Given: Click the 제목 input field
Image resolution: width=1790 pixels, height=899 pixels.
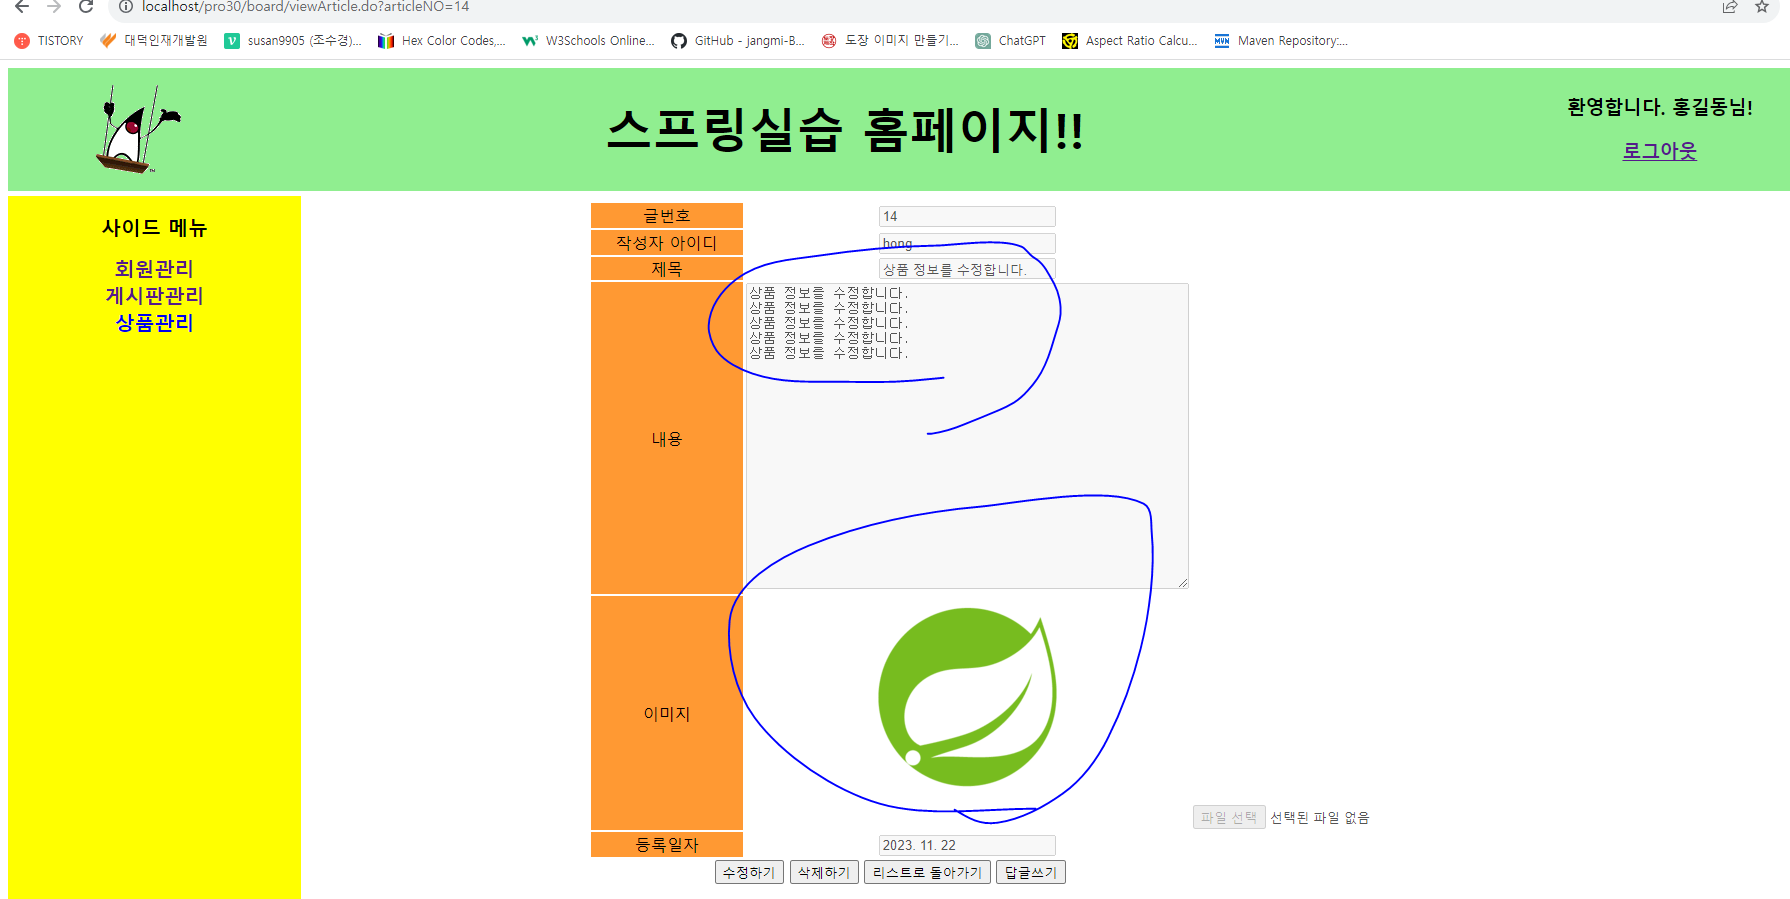Looking at the screenshot, I should [x=967, y=269].
